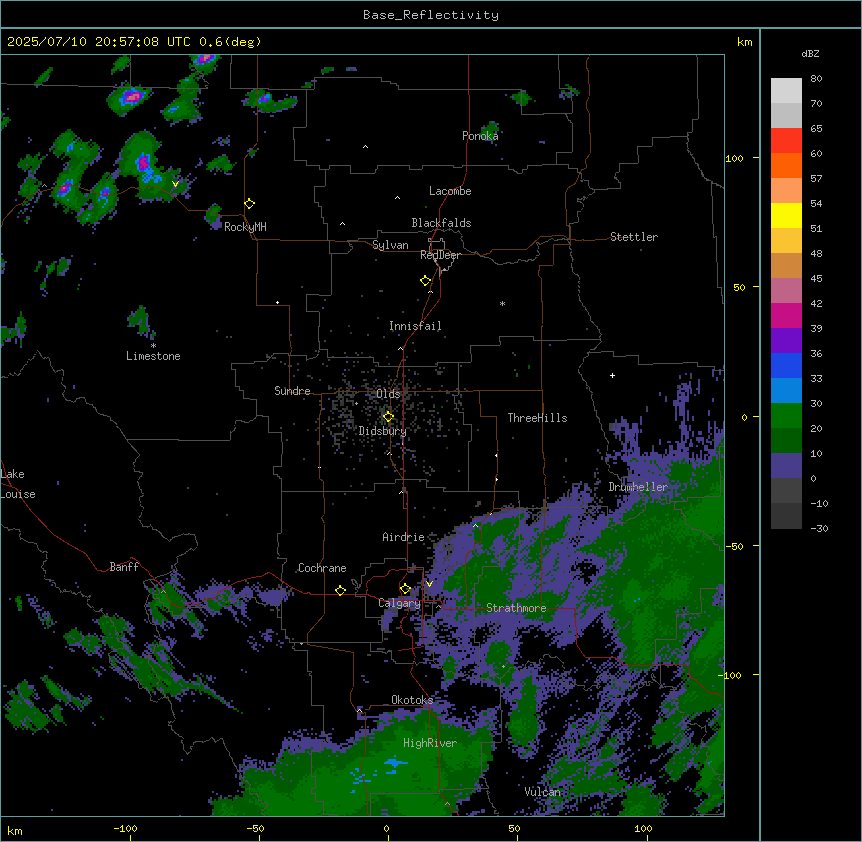The height and width of the screenshot is (842, 862).
Task: Select the Sundre label
Action: tap(292, 391)
